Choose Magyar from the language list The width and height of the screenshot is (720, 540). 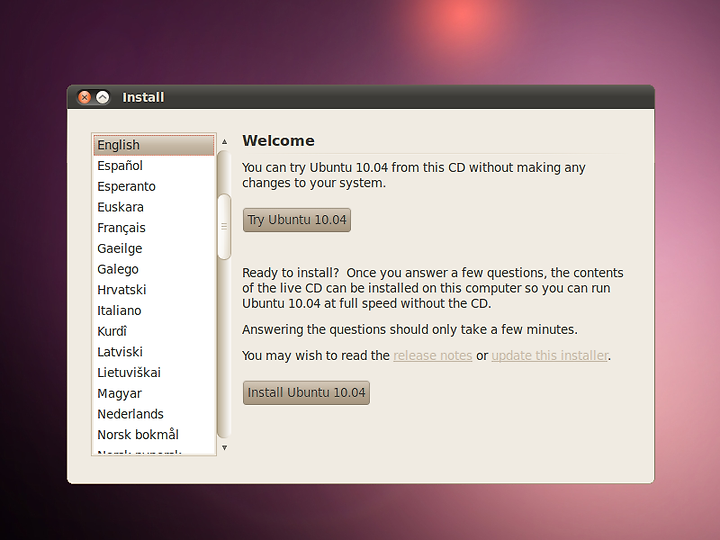tap(154, 394)
